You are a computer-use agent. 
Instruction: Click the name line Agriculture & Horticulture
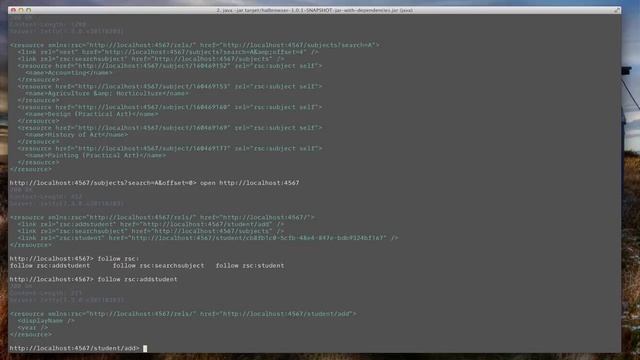[x=107, y=93]
